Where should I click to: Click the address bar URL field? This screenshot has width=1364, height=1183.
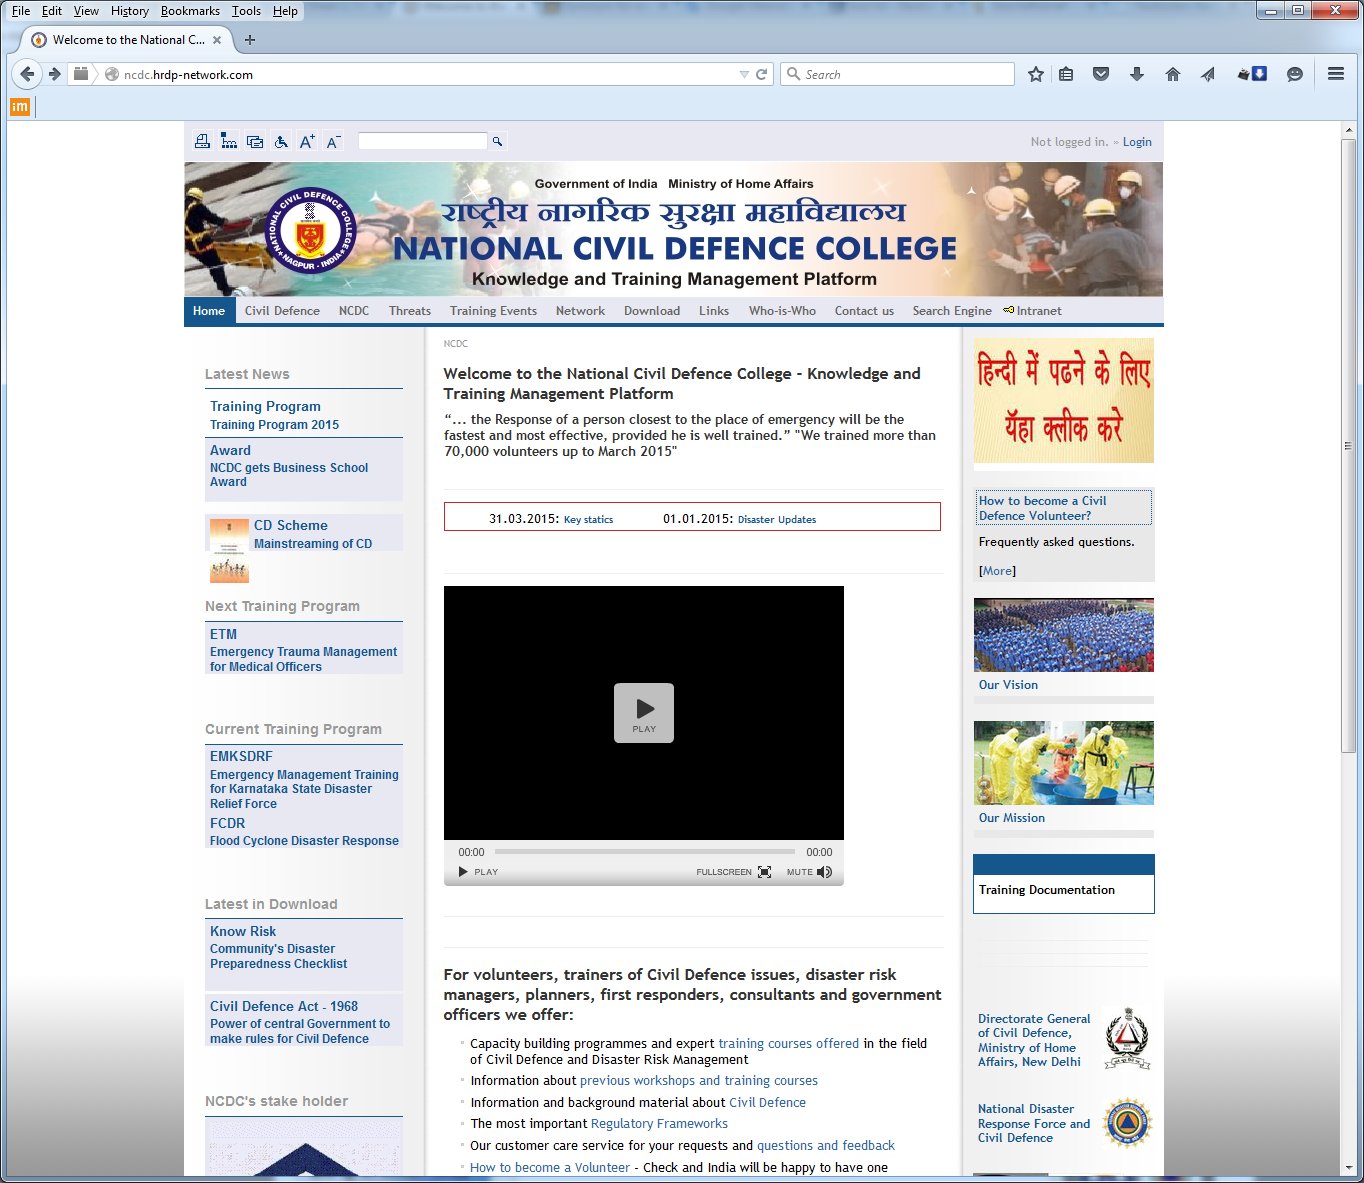(x=430, y=74)
